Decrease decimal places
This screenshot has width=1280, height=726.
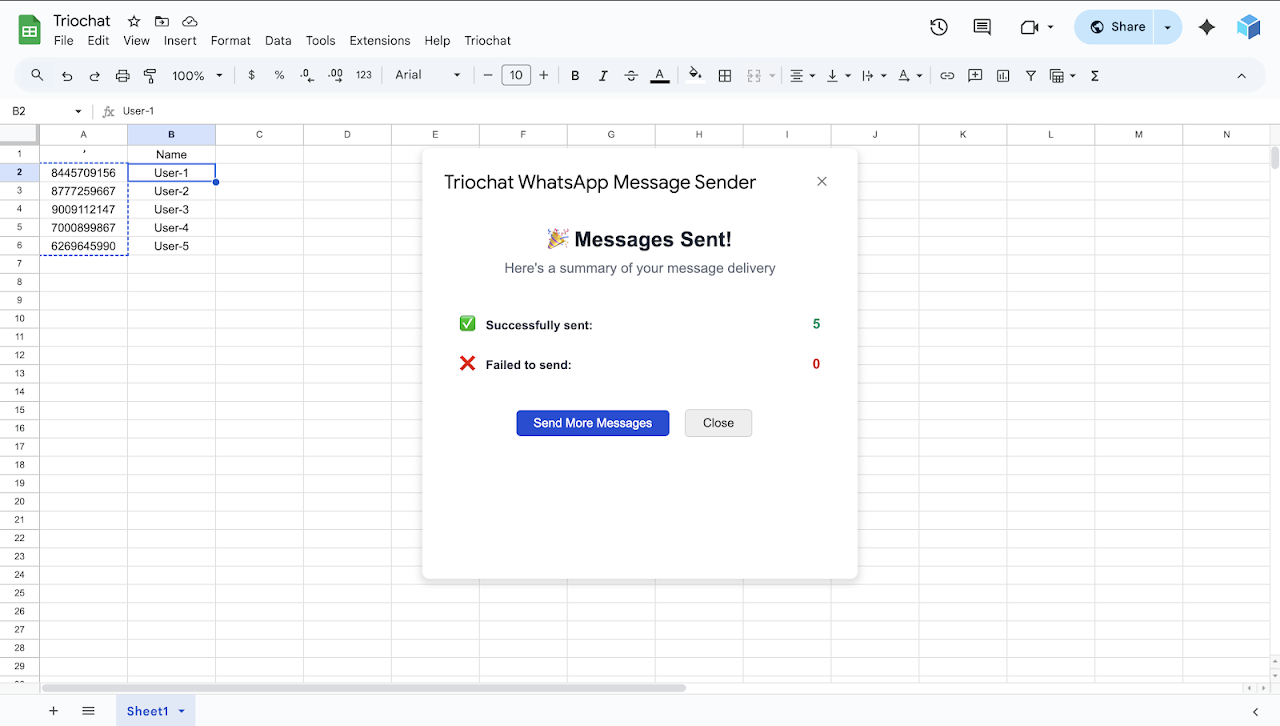[x=307, y=75]
